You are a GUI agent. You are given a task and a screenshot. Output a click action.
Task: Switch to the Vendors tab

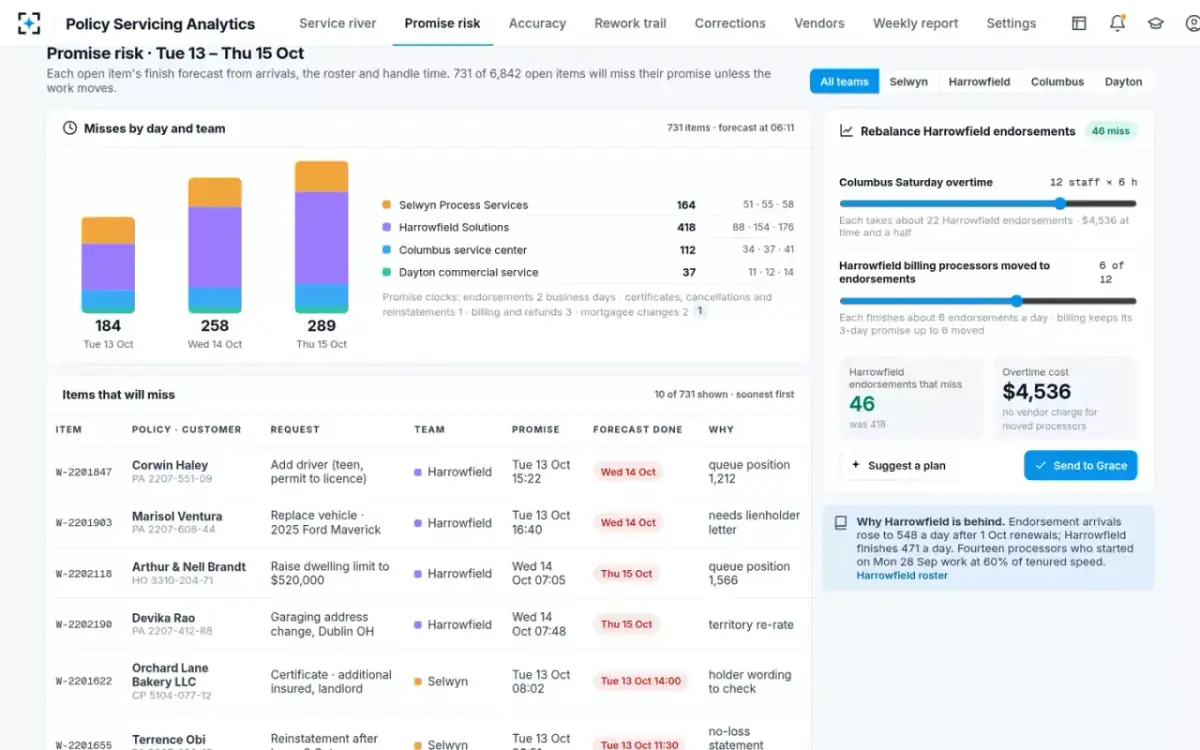[819, 23]
